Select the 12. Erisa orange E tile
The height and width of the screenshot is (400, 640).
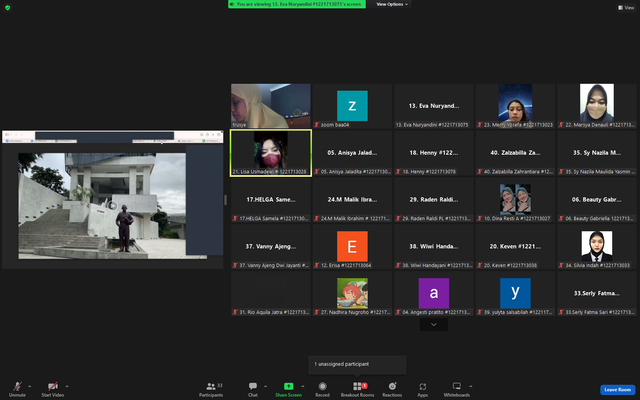click(x=352, y=247)
